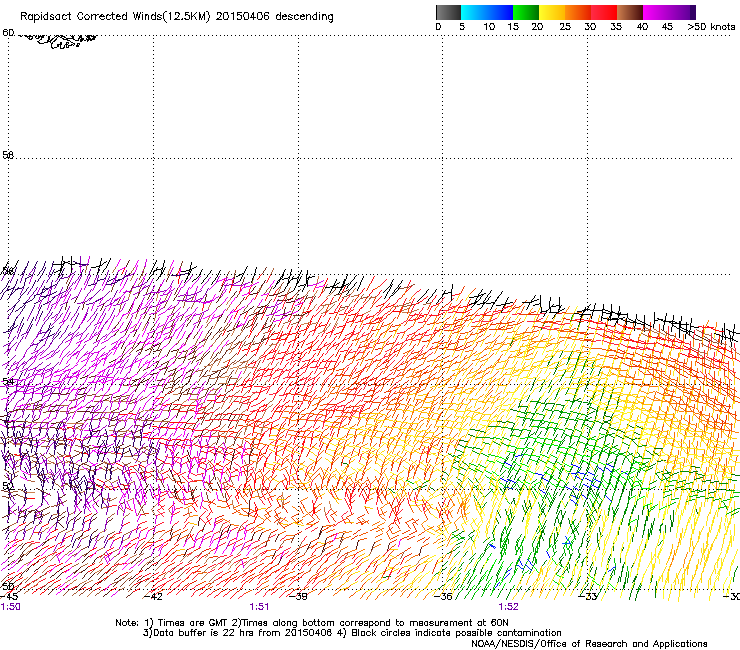Click the cyan-blue 5-15 knots legend swatch
Viewport: 740px width, 650px height.
click(487, 12)
